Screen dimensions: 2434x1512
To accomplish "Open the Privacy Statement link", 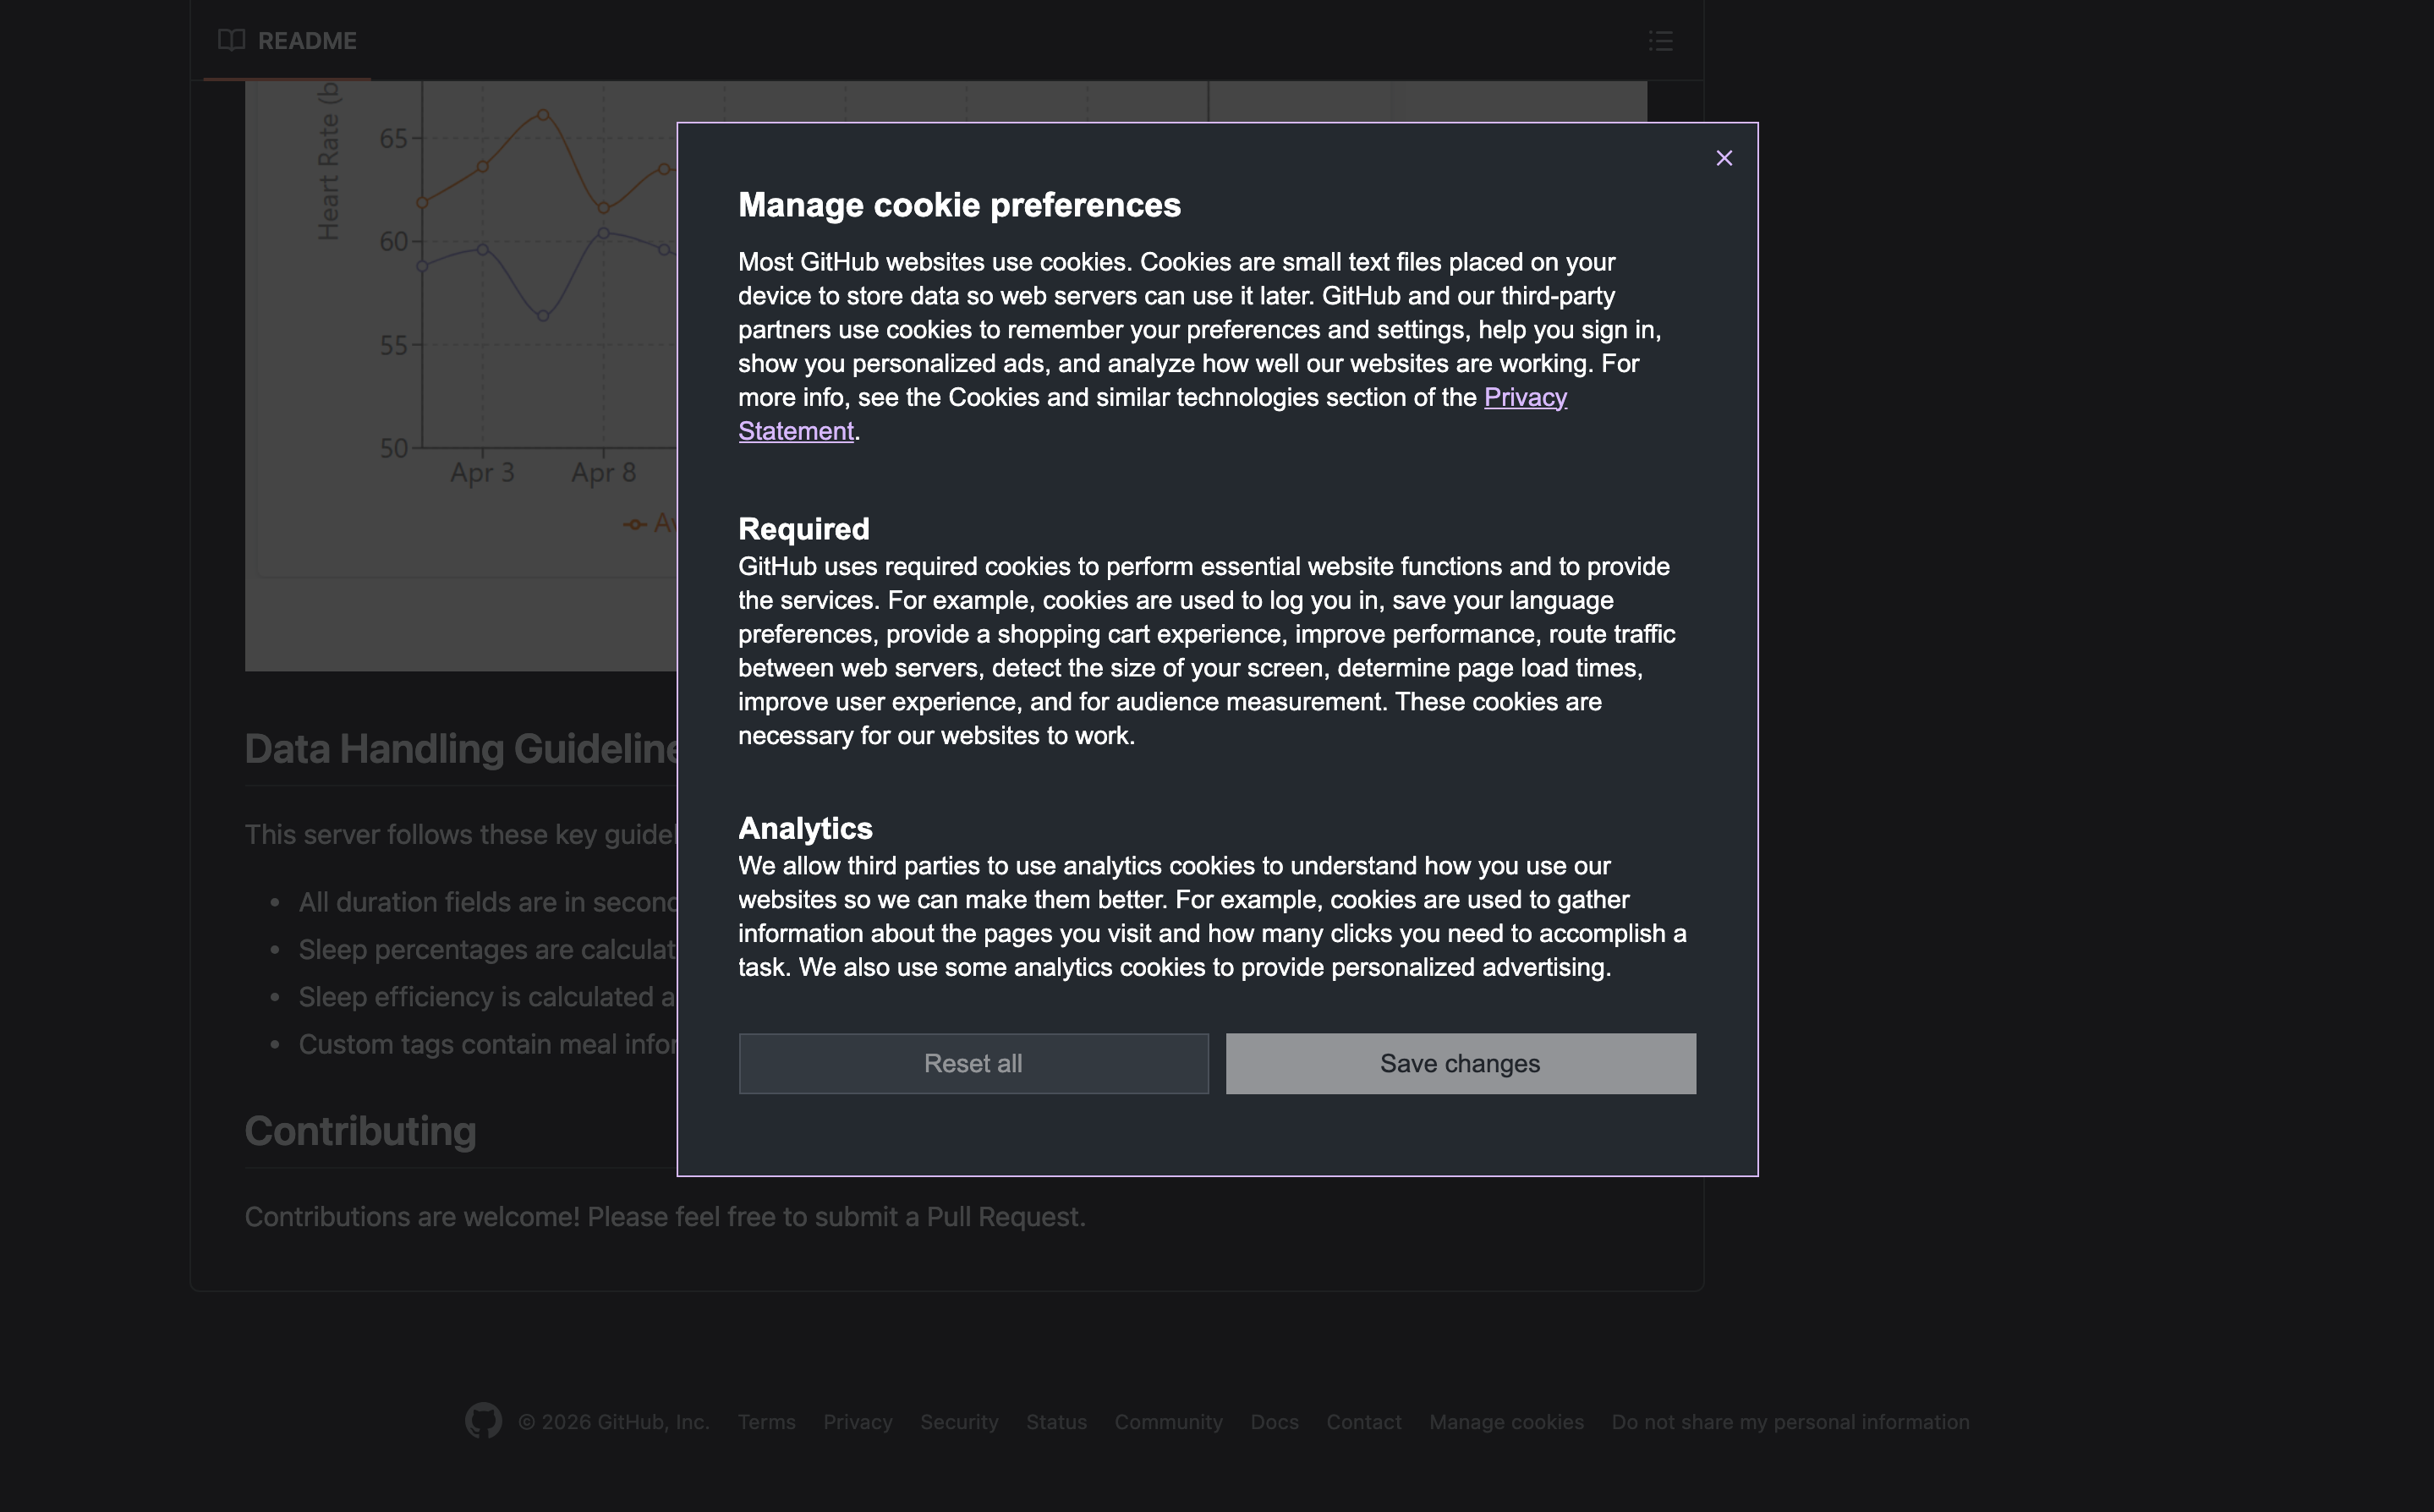I will click(x=1524, y=398).
